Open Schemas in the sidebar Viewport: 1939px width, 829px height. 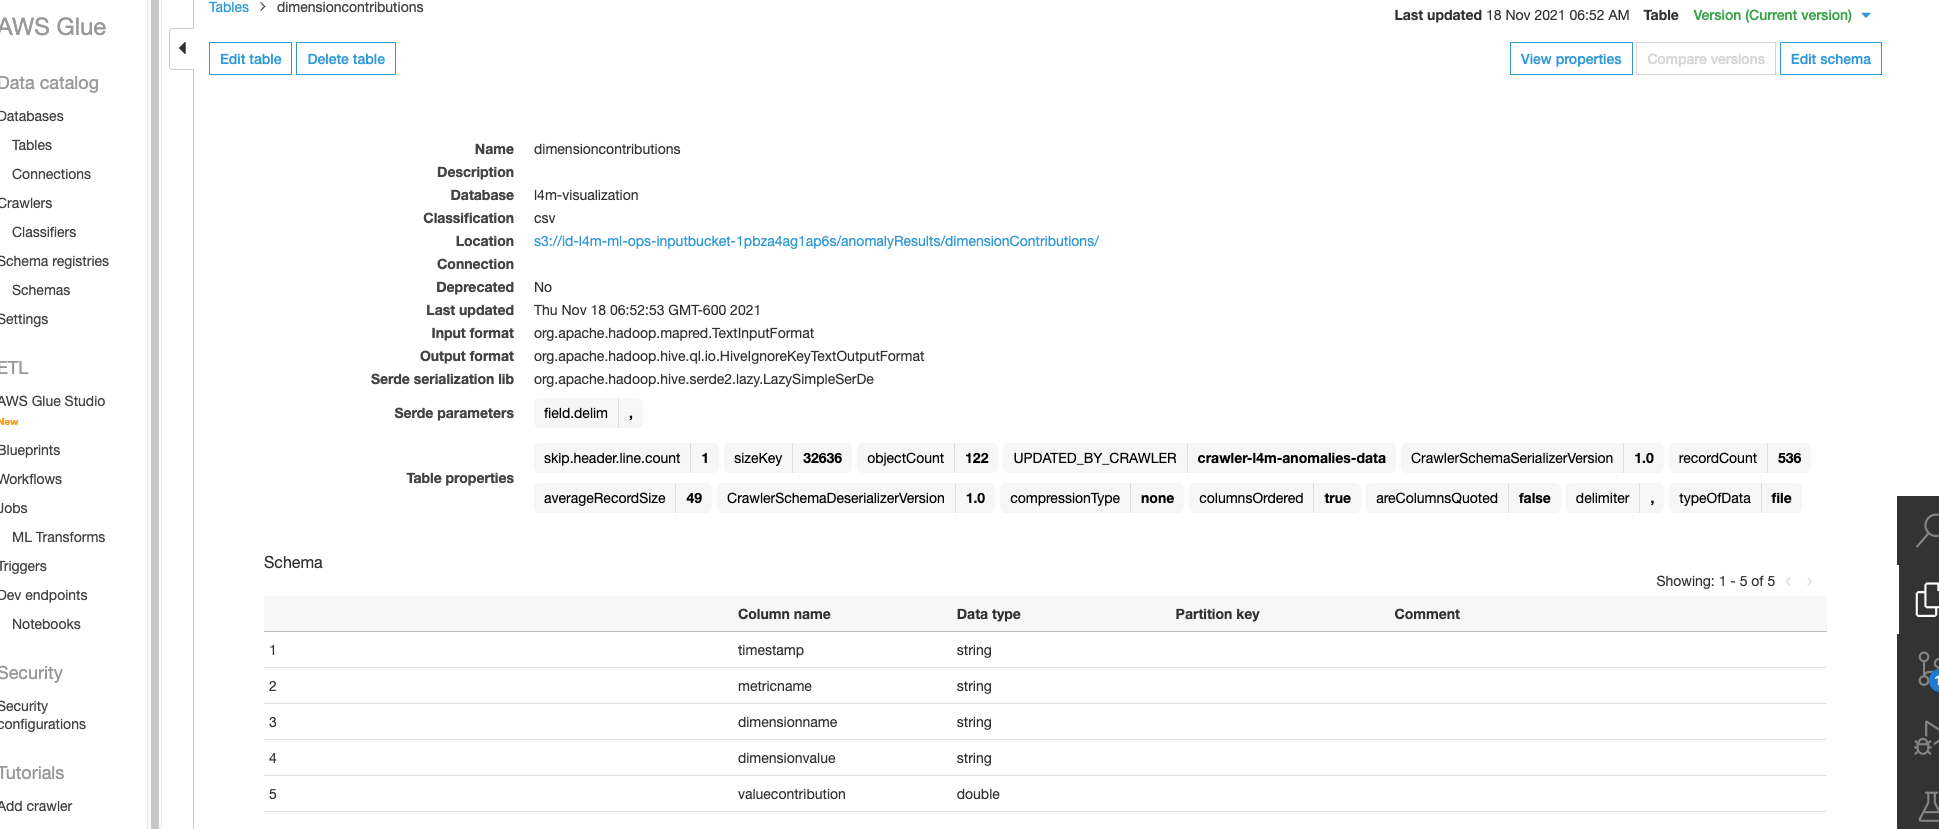[x=41, y=290]
